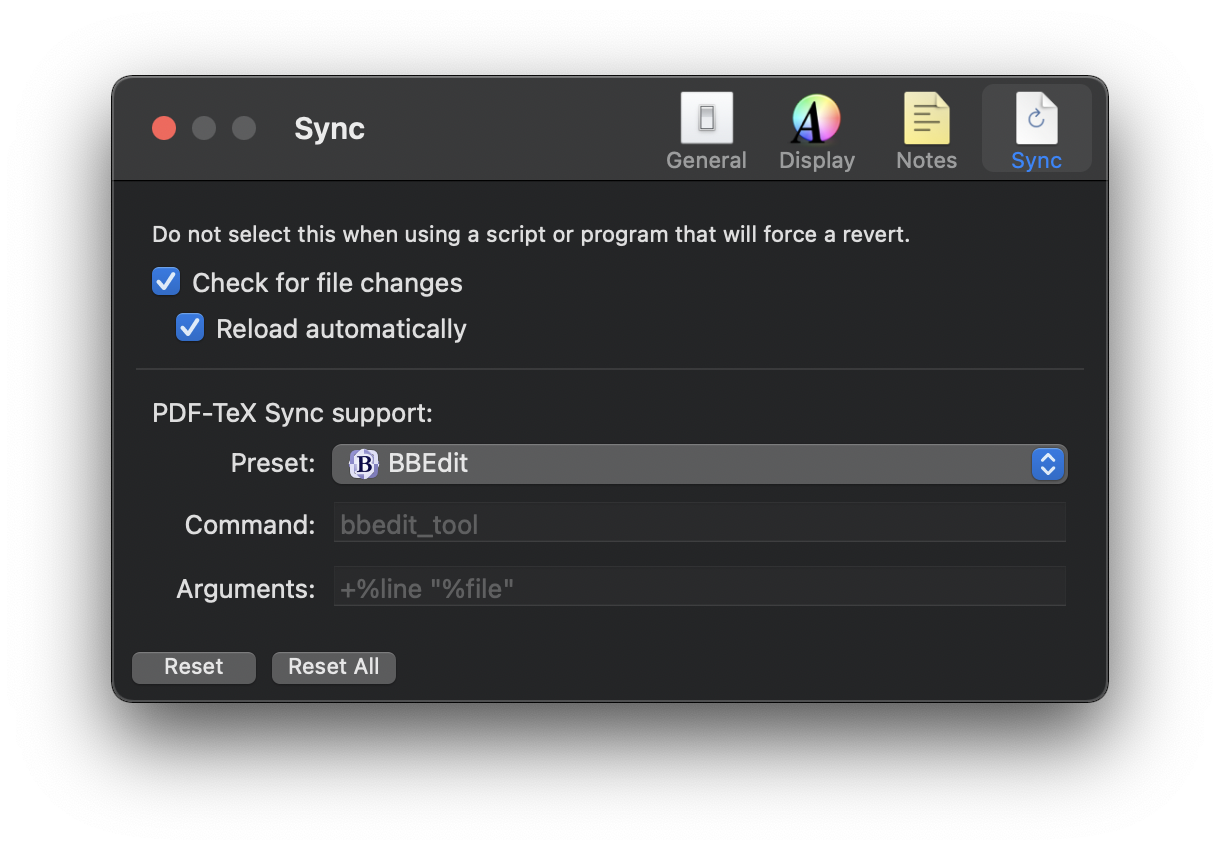This screenshot has height=850, width=1220.
Task: Uncheck the Reload automatically checkbox
Action: coord(190,328)
